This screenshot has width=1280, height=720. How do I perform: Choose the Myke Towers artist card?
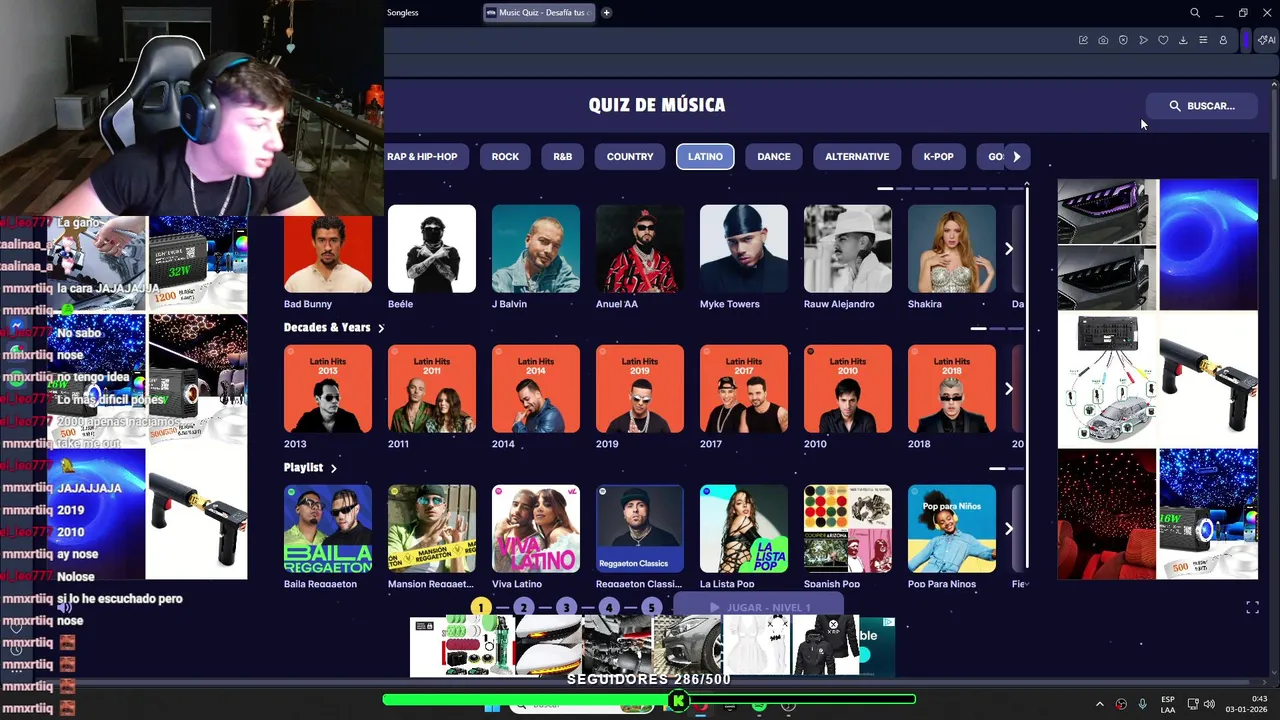coord(744,258)
